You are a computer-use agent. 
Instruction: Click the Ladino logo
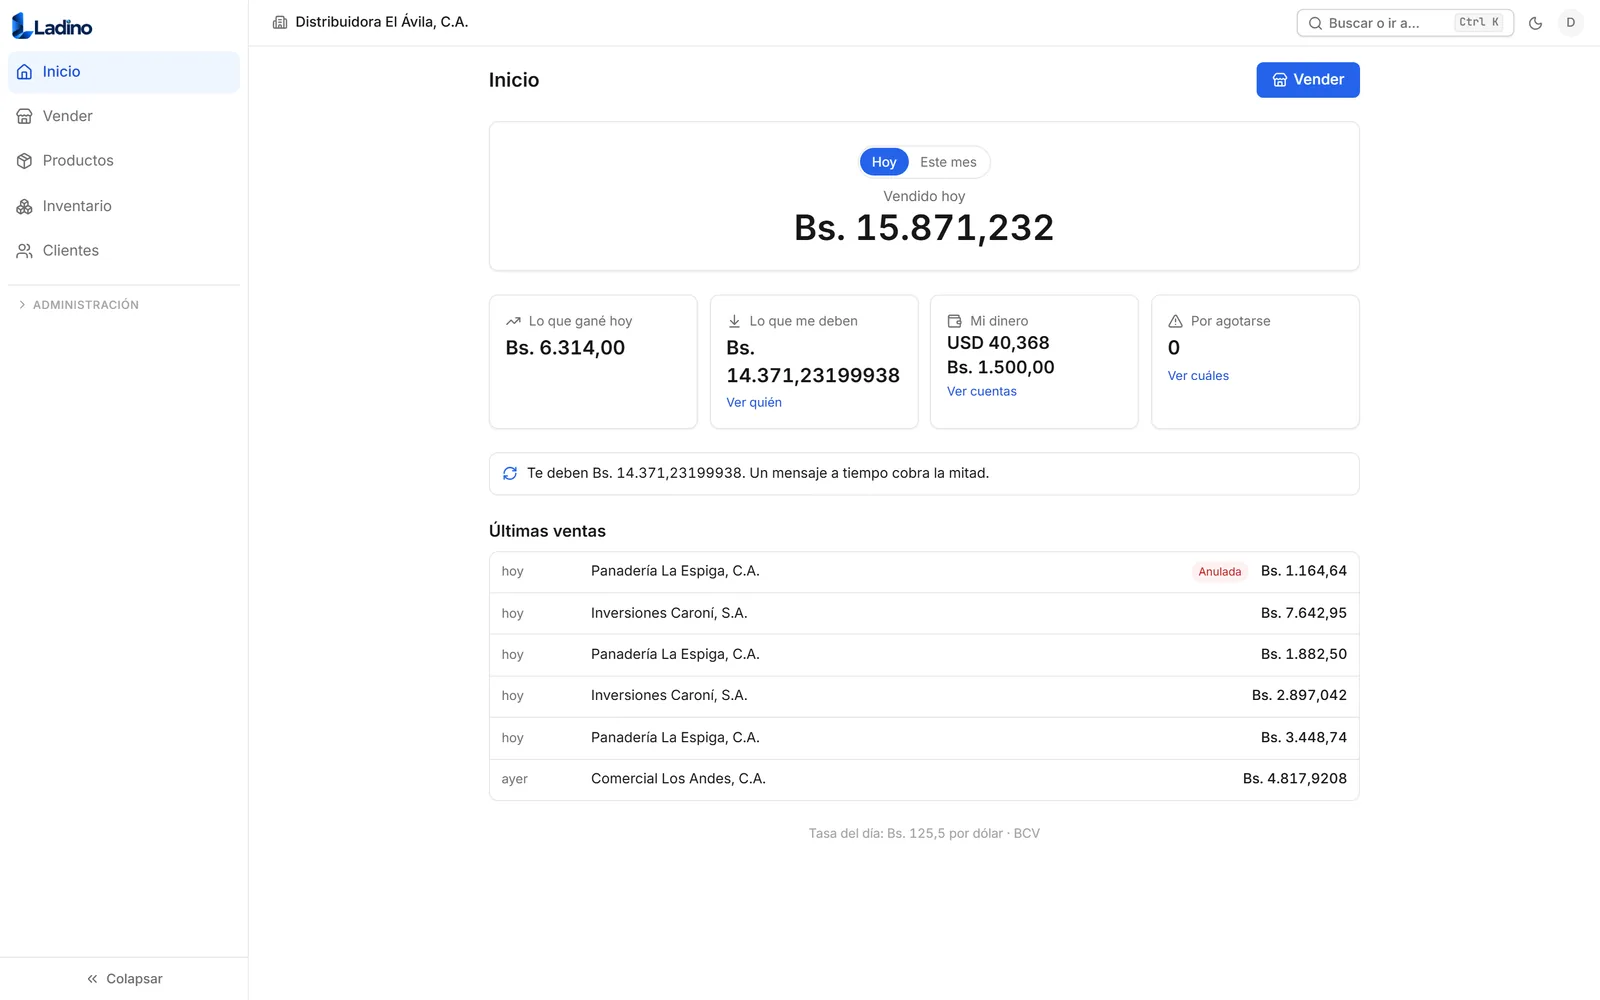pyautogui.click(x=52, y=27)
